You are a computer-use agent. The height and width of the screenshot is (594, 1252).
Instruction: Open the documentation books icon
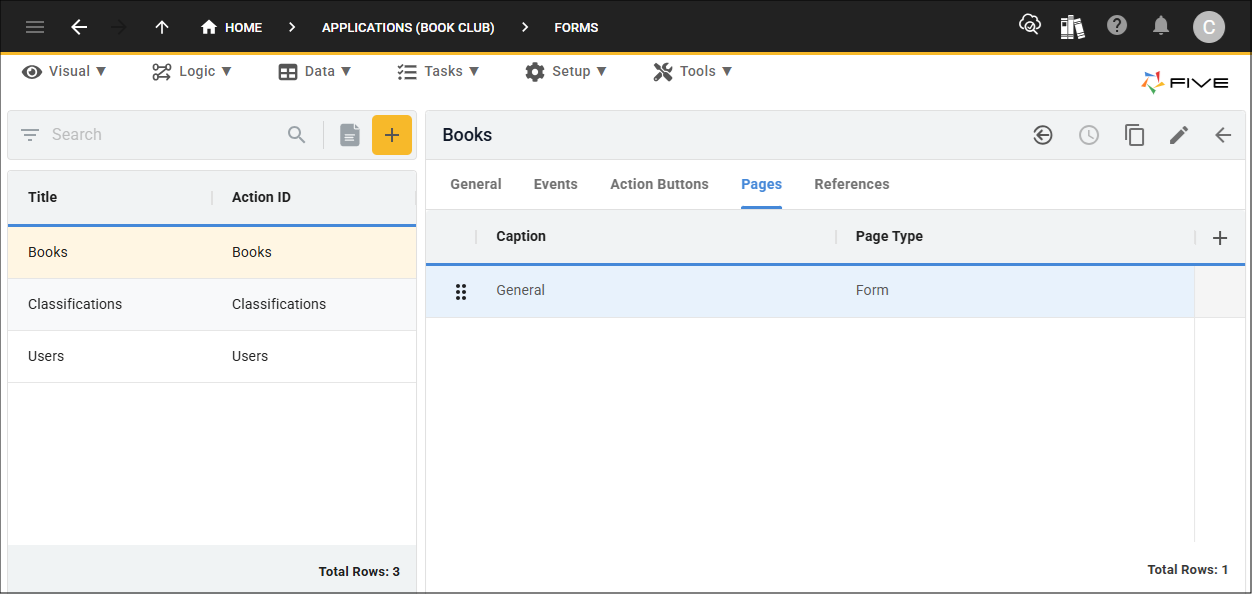(1073, 27)
